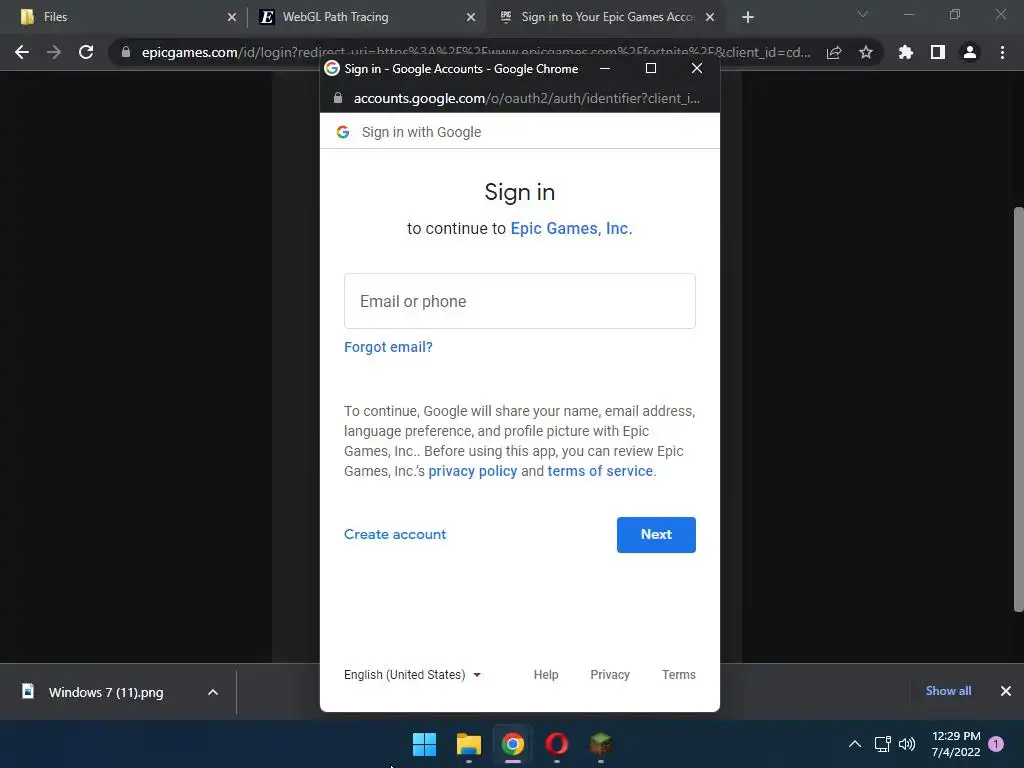Open English (United States) language dropdown

point(413,675)
